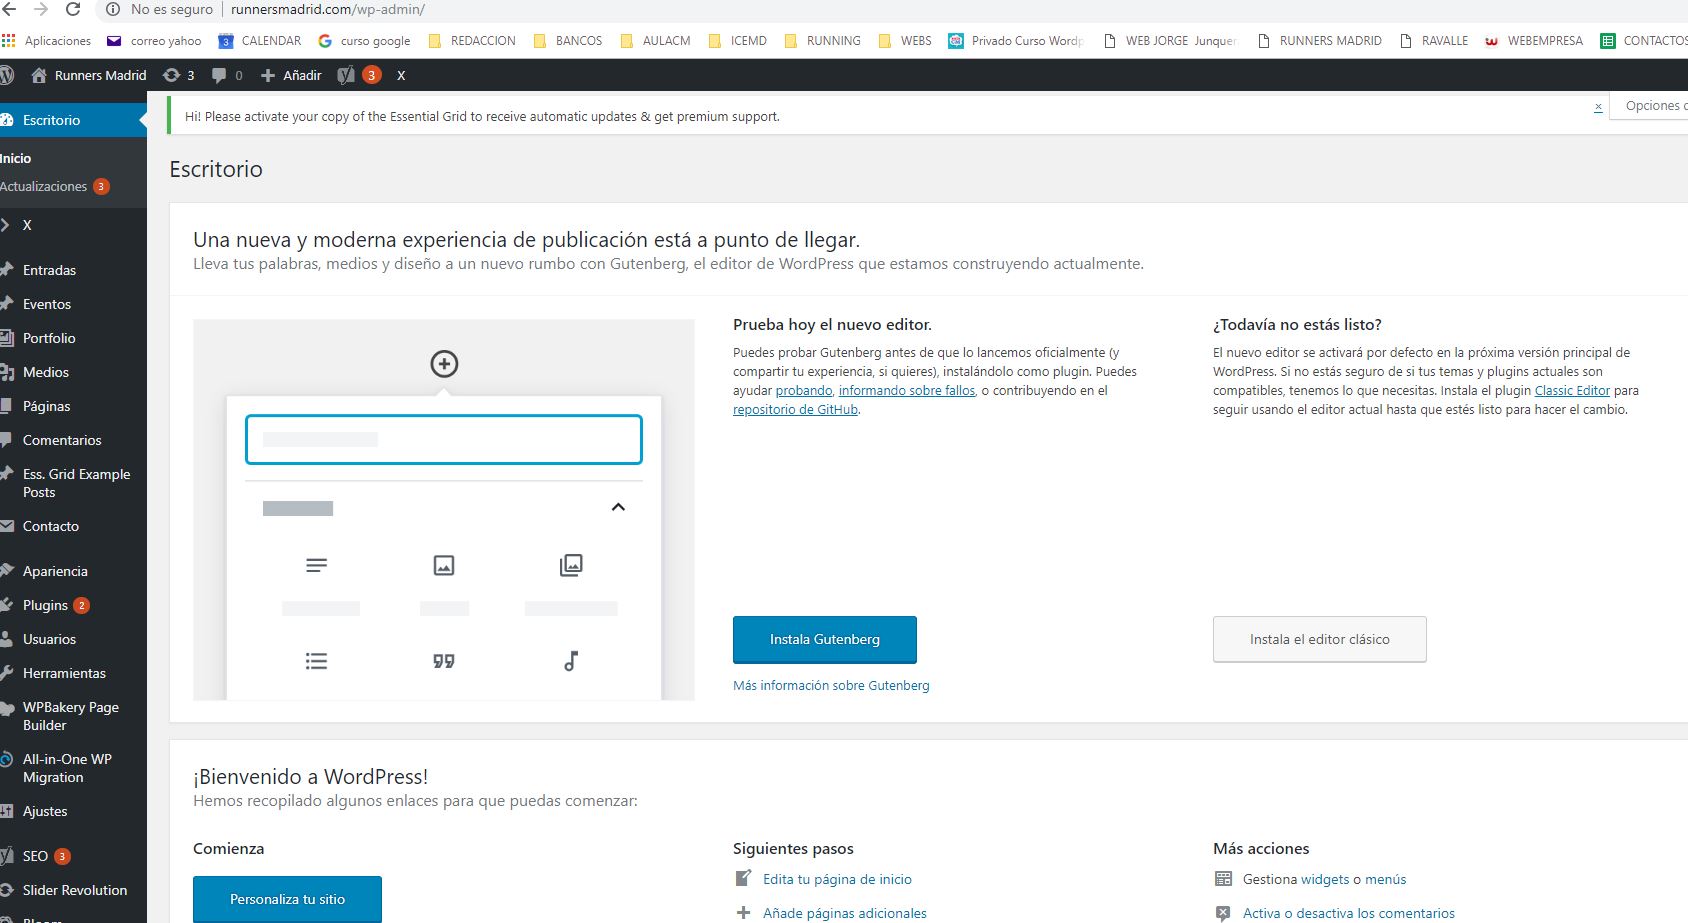The height and width of the screenshot is (923, 1688).
Task: Open the Privado Curso Wordpress bookmark
Action: point(1016,41)
